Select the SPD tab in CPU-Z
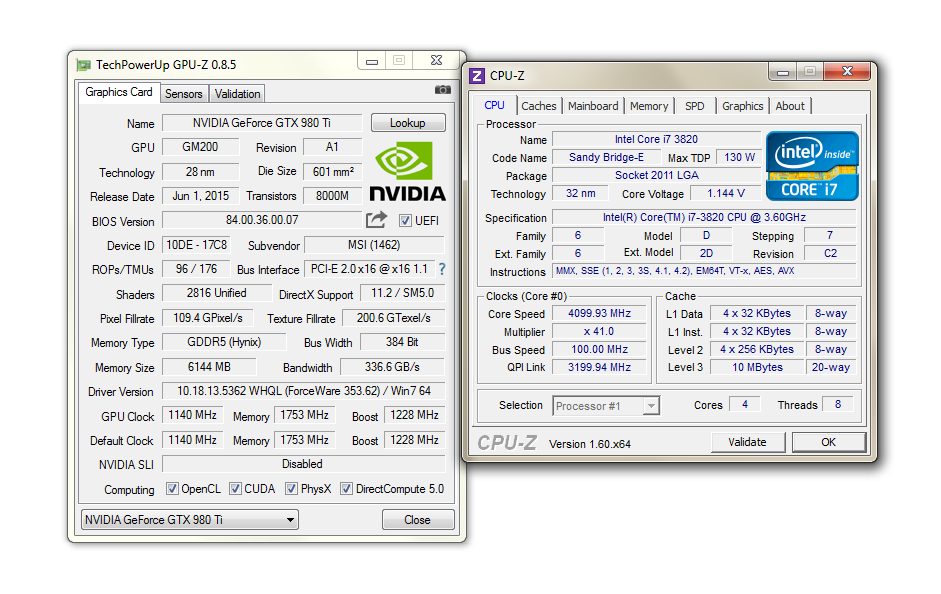 click(694, 106)
